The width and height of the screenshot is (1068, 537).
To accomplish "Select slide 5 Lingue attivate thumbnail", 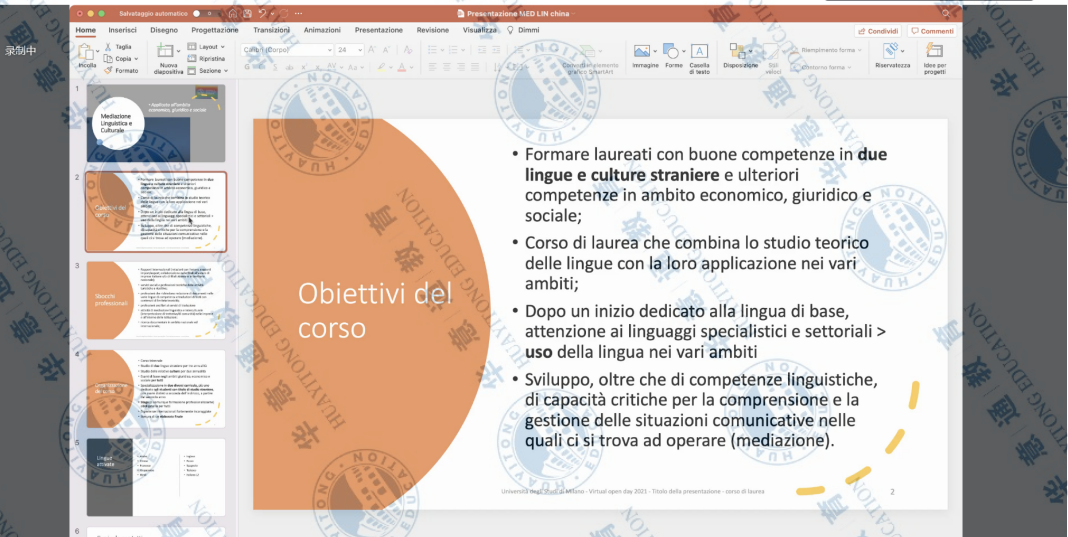I will click(156, 477).
